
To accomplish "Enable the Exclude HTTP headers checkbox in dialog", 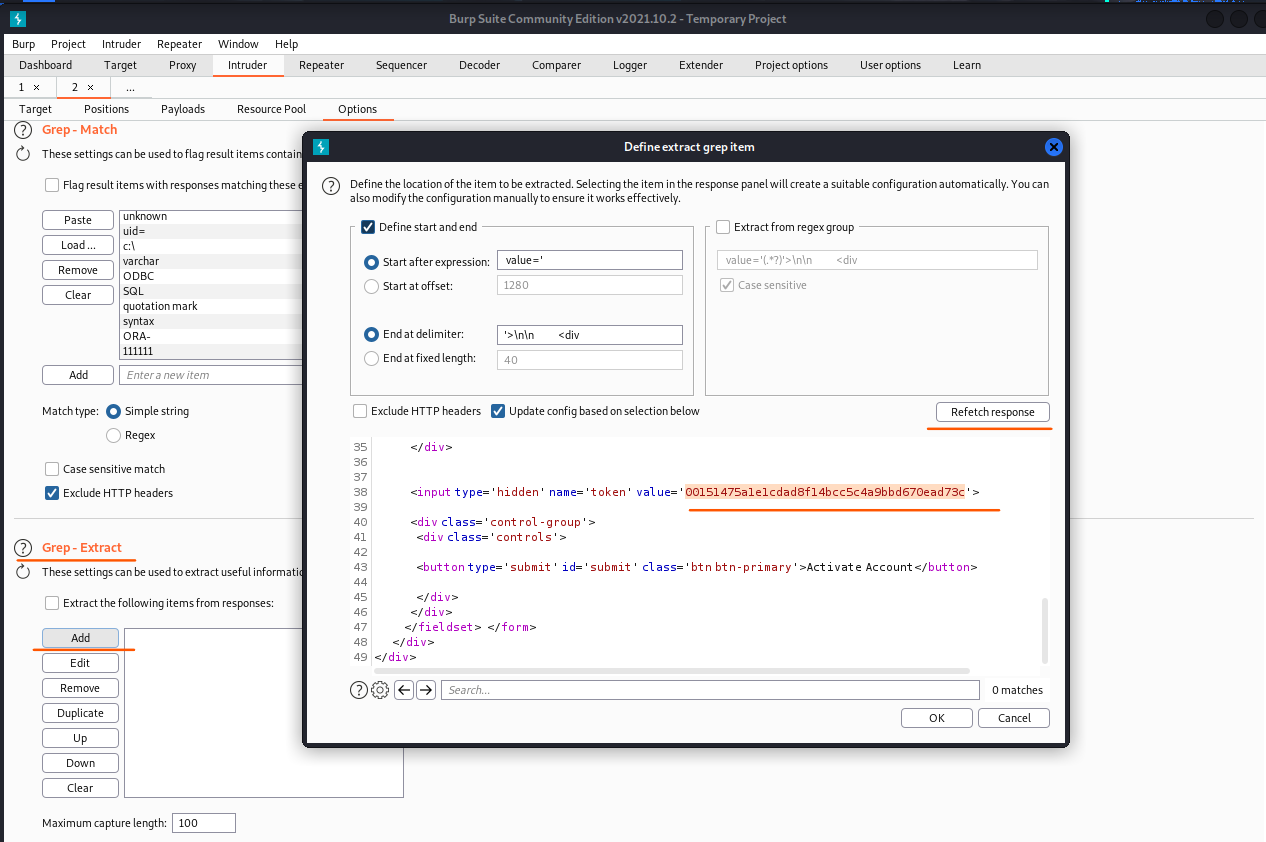I will pyautogui.click(x=360, y=411).
